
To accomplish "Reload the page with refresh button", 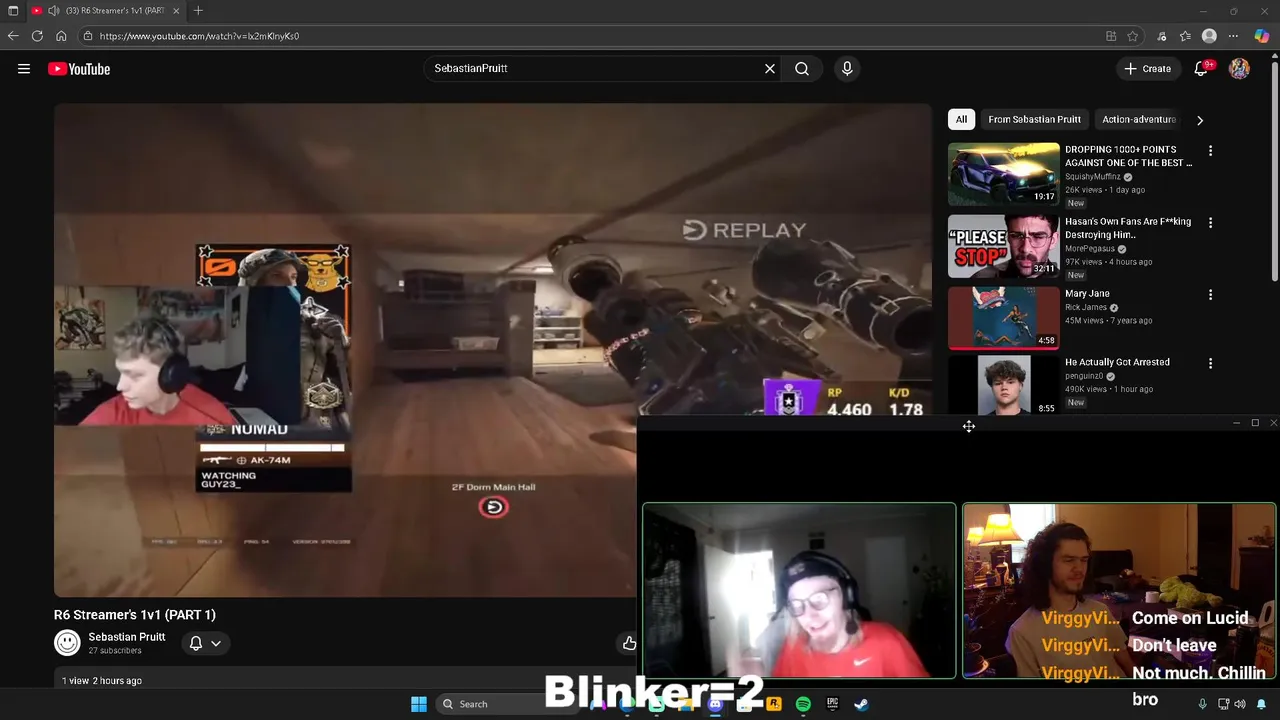I will (x=37, y=36).
